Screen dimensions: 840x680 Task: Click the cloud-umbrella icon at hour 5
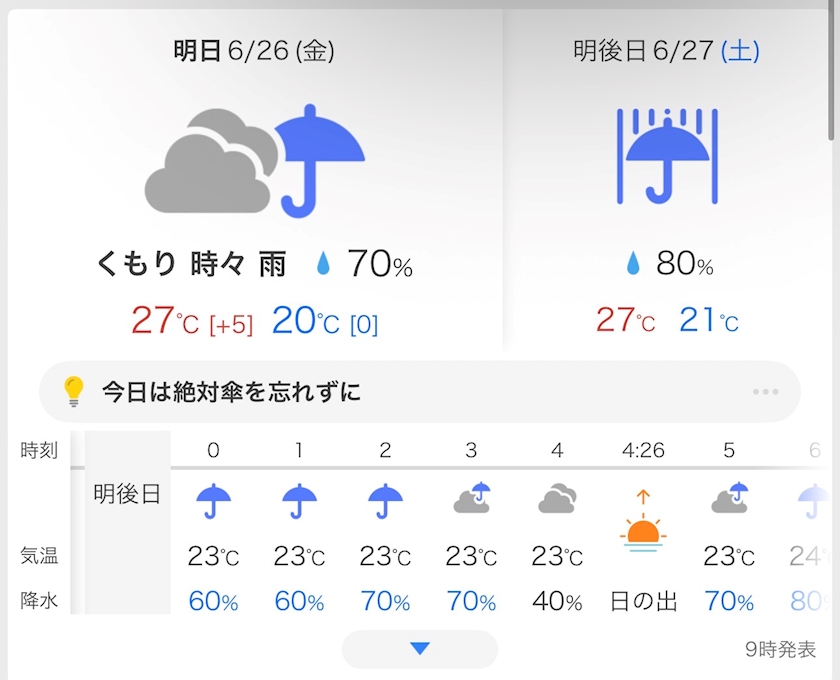[729, 498]
